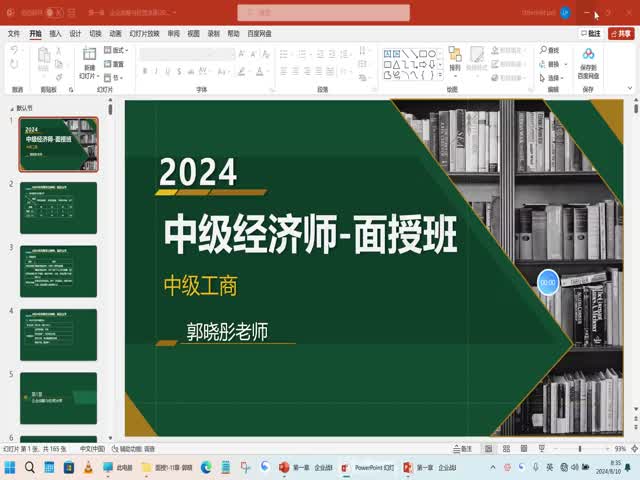Start slide show from status bar icon
Viewport: 640px width, 480px height.
(542, 449)
